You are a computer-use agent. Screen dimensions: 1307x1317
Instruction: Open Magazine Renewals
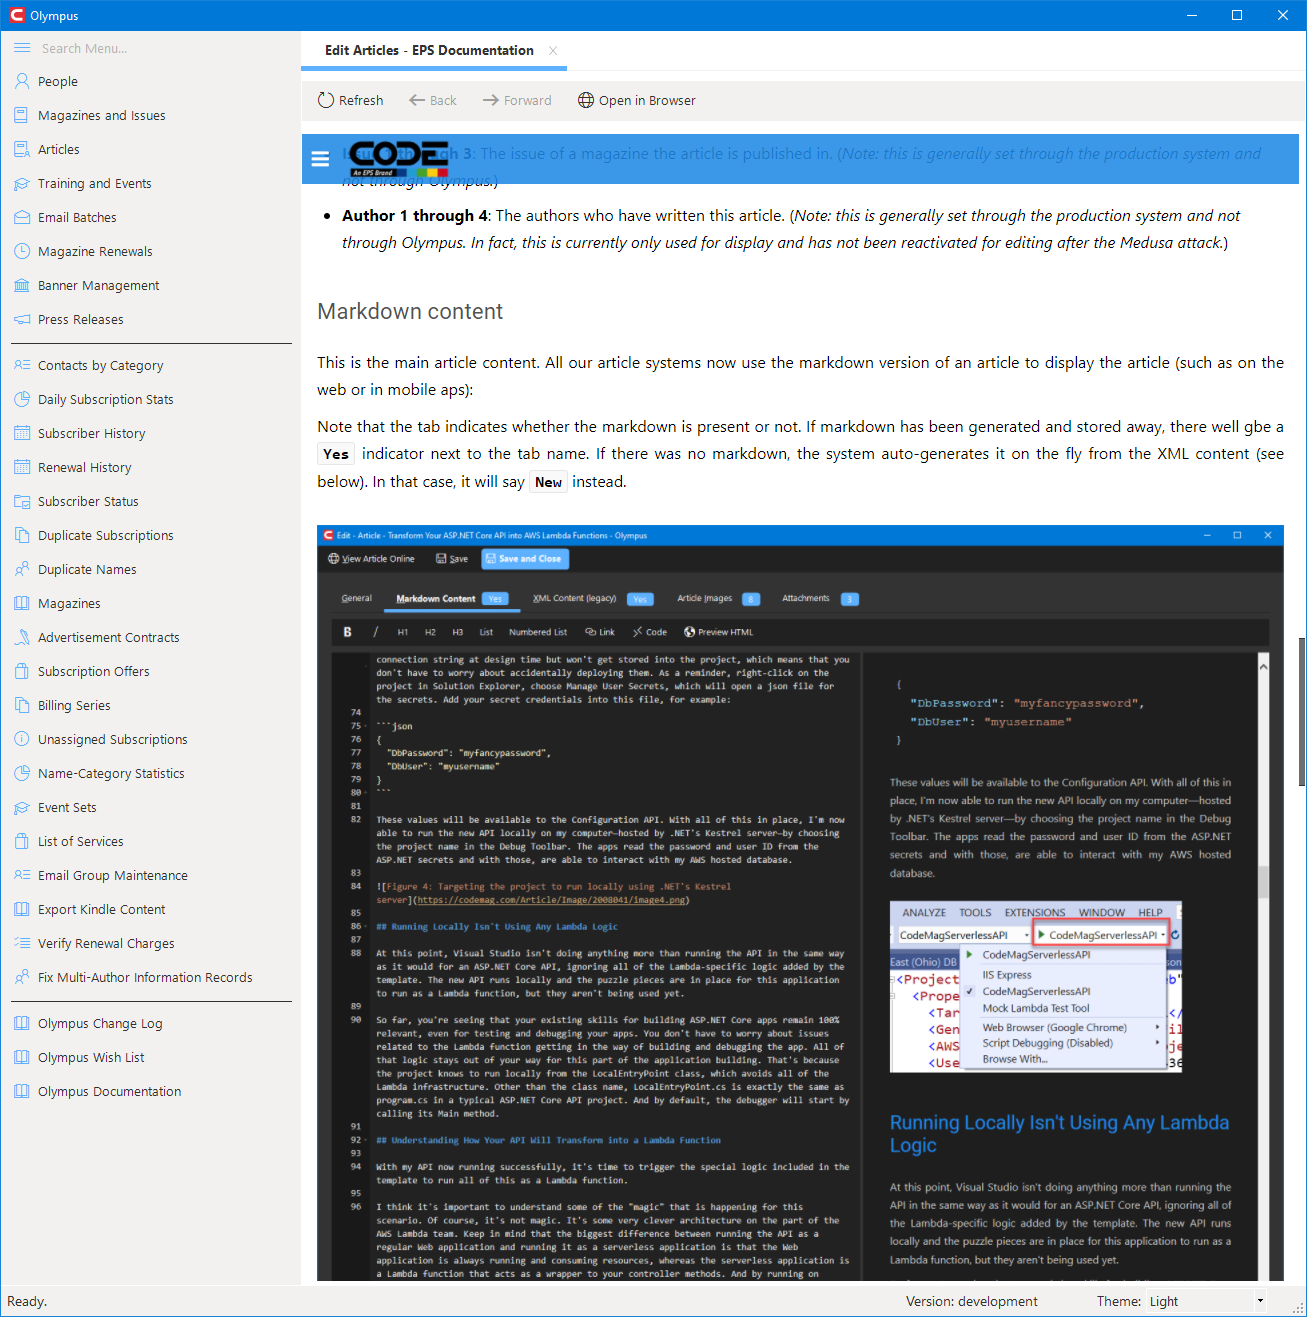95,252
